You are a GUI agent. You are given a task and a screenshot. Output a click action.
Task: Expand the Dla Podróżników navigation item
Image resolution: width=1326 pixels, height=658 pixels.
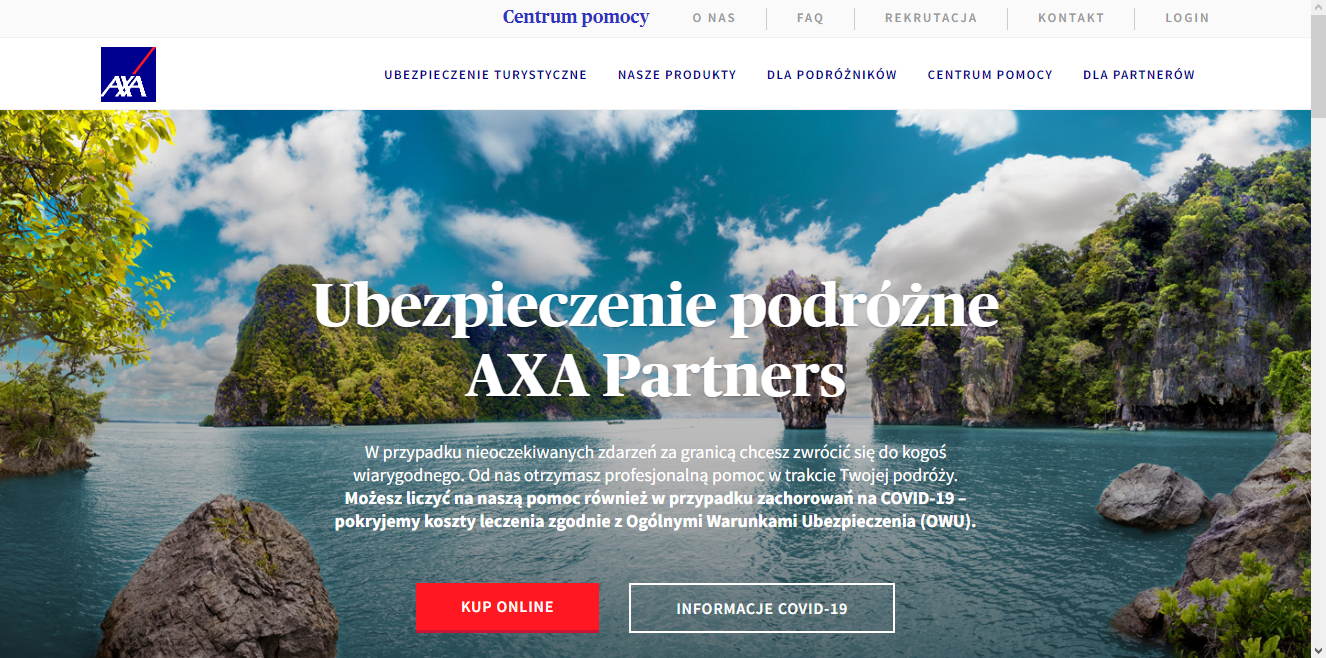[832, 75]
